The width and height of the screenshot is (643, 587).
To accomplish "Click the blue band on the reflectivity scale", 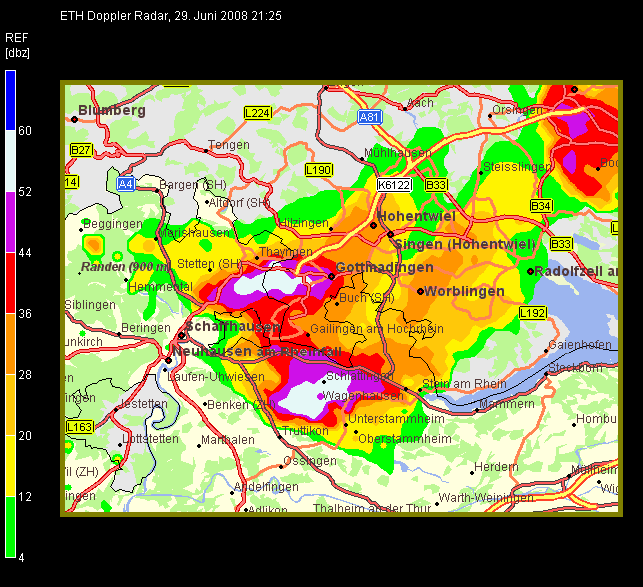I will 11,100.
